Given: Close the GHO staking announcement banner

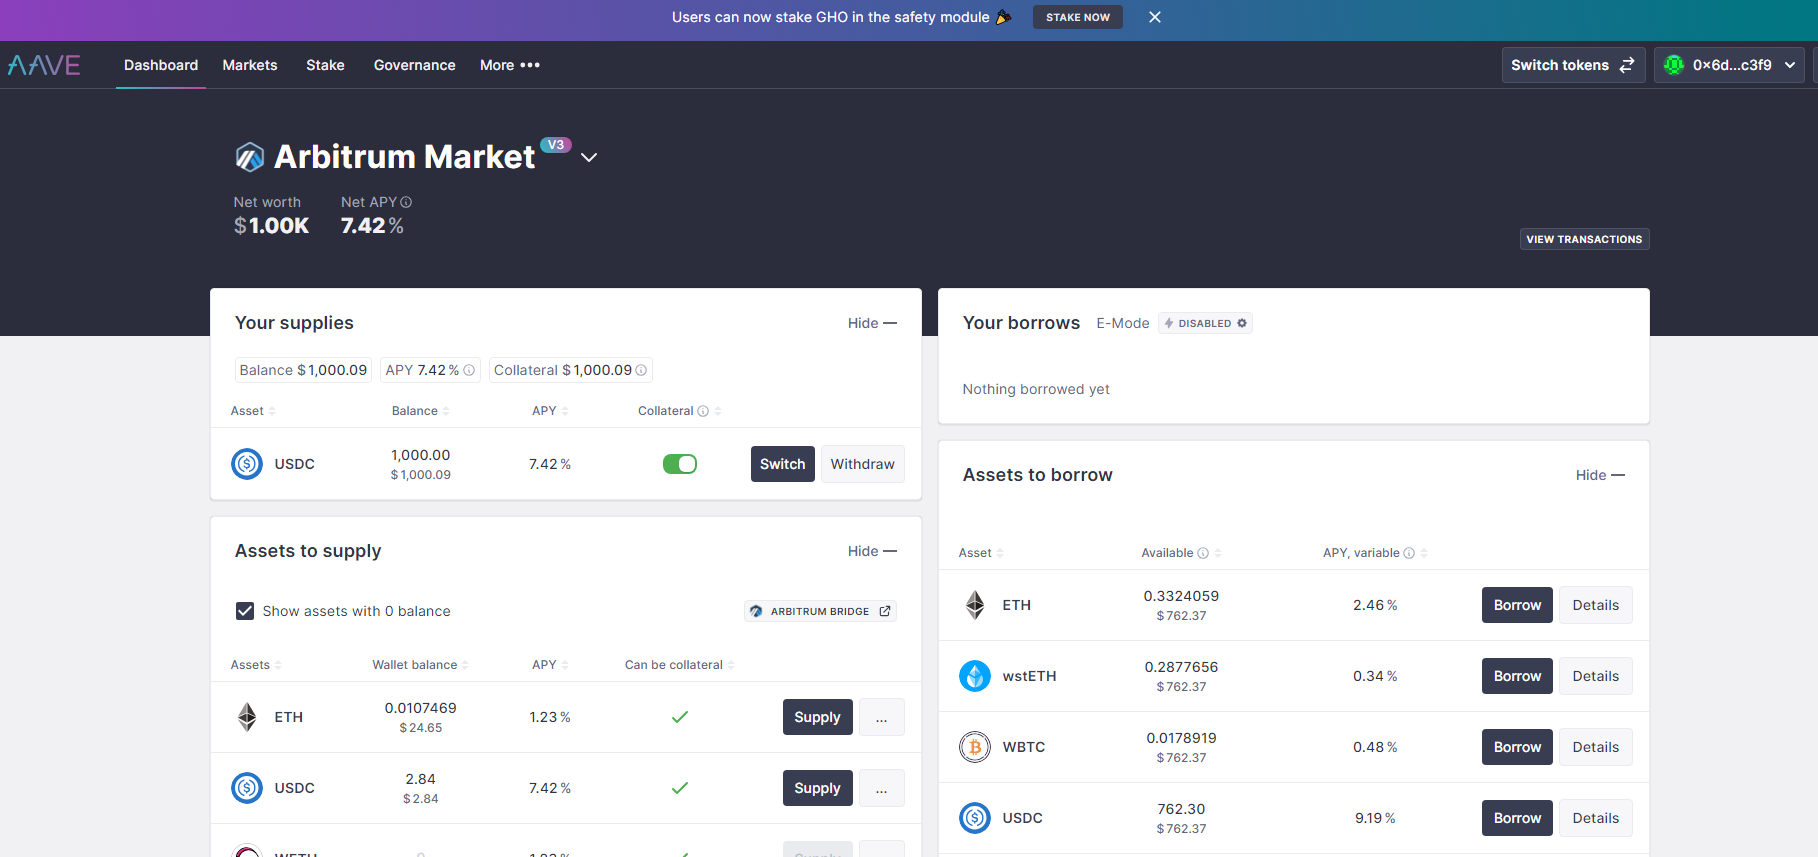Looking at the screenshot, I should coord(1155,17).
